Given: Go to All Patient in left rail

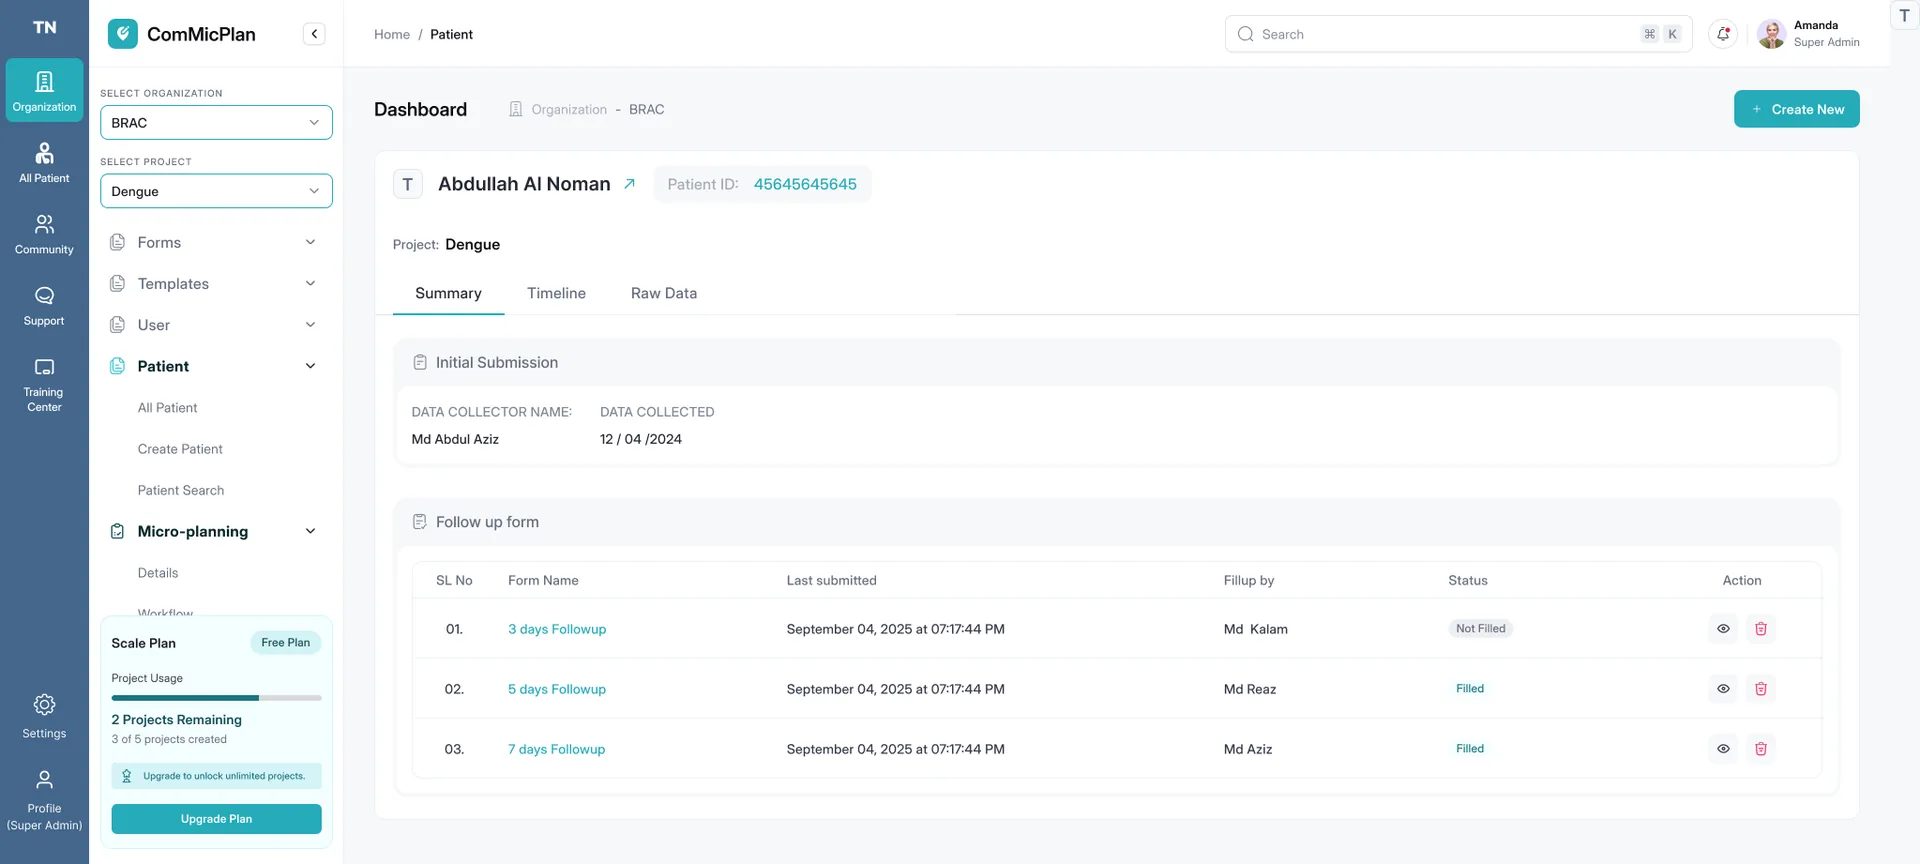Looking at the screenshot, I should pos(44,163).
